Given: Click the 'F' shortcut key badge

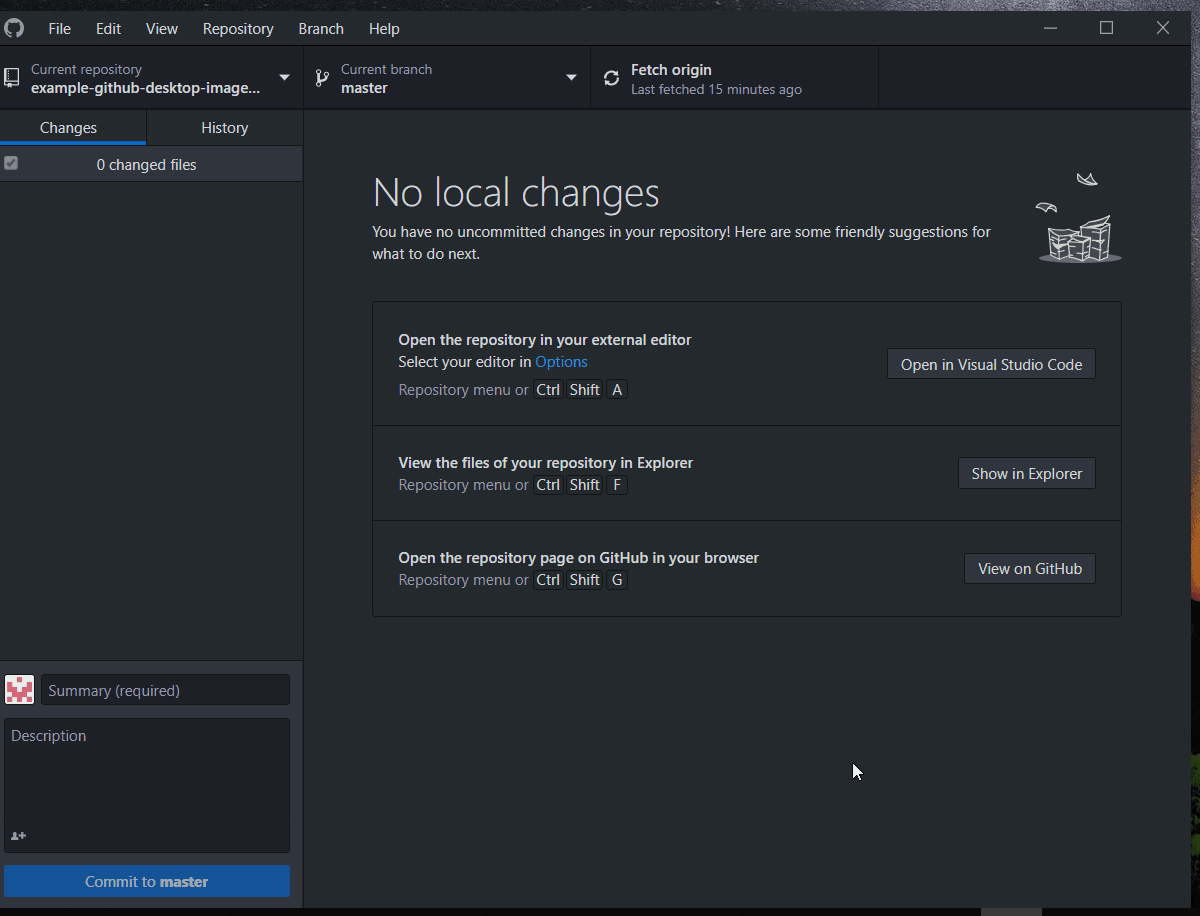Looking at the screenshot, I should point(617,485).
